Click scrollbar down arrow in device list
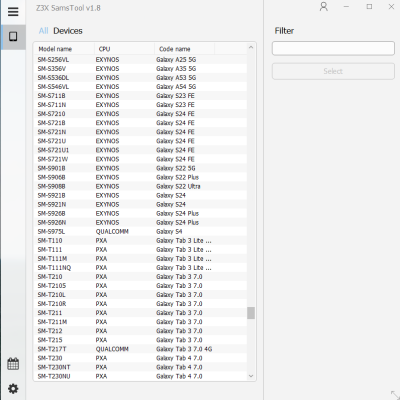Screen dimensions: 400x400 coord(251,376)
